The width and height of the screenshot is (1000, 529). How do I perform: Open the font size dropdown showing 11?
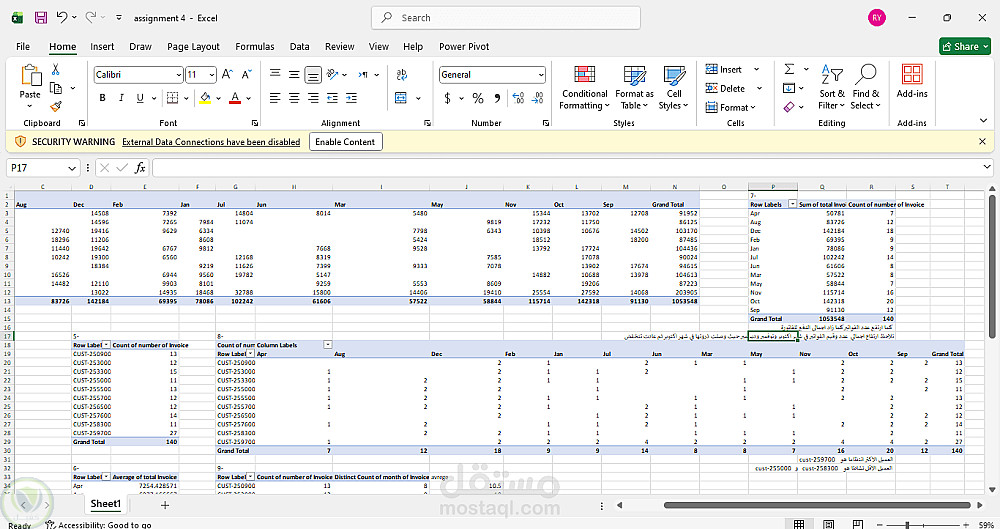pos(211,75)
